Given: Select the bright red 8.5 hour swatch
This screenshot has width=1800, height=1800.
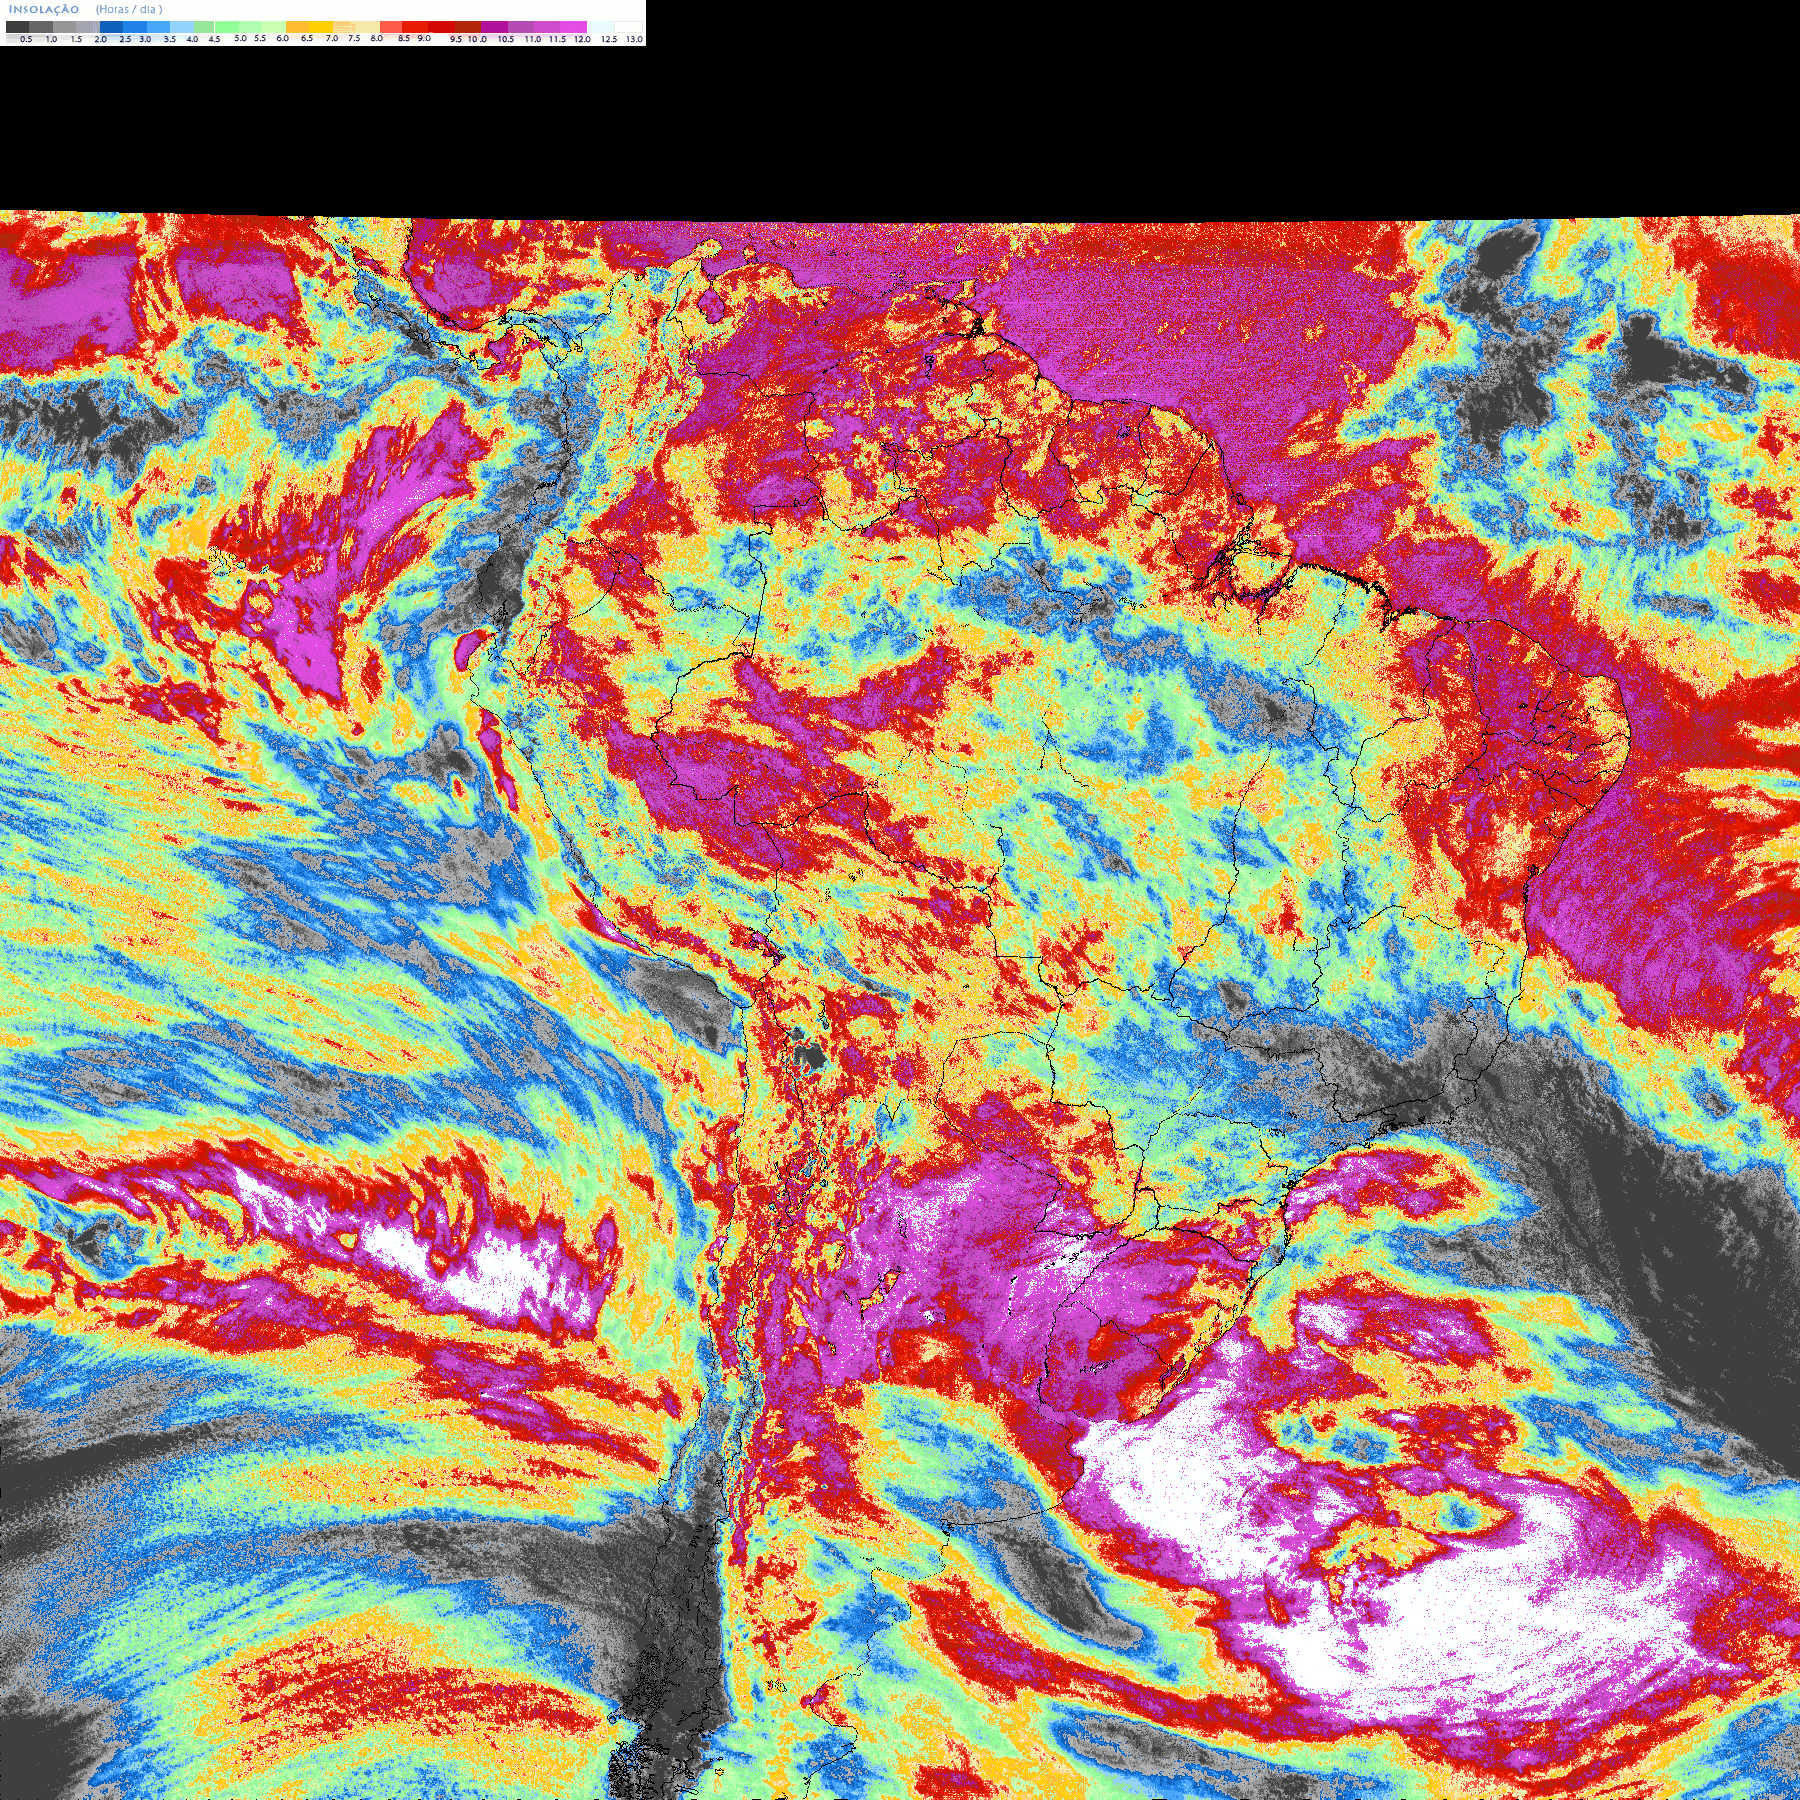Looking at the screenshot, I should [x=415, y=27].
